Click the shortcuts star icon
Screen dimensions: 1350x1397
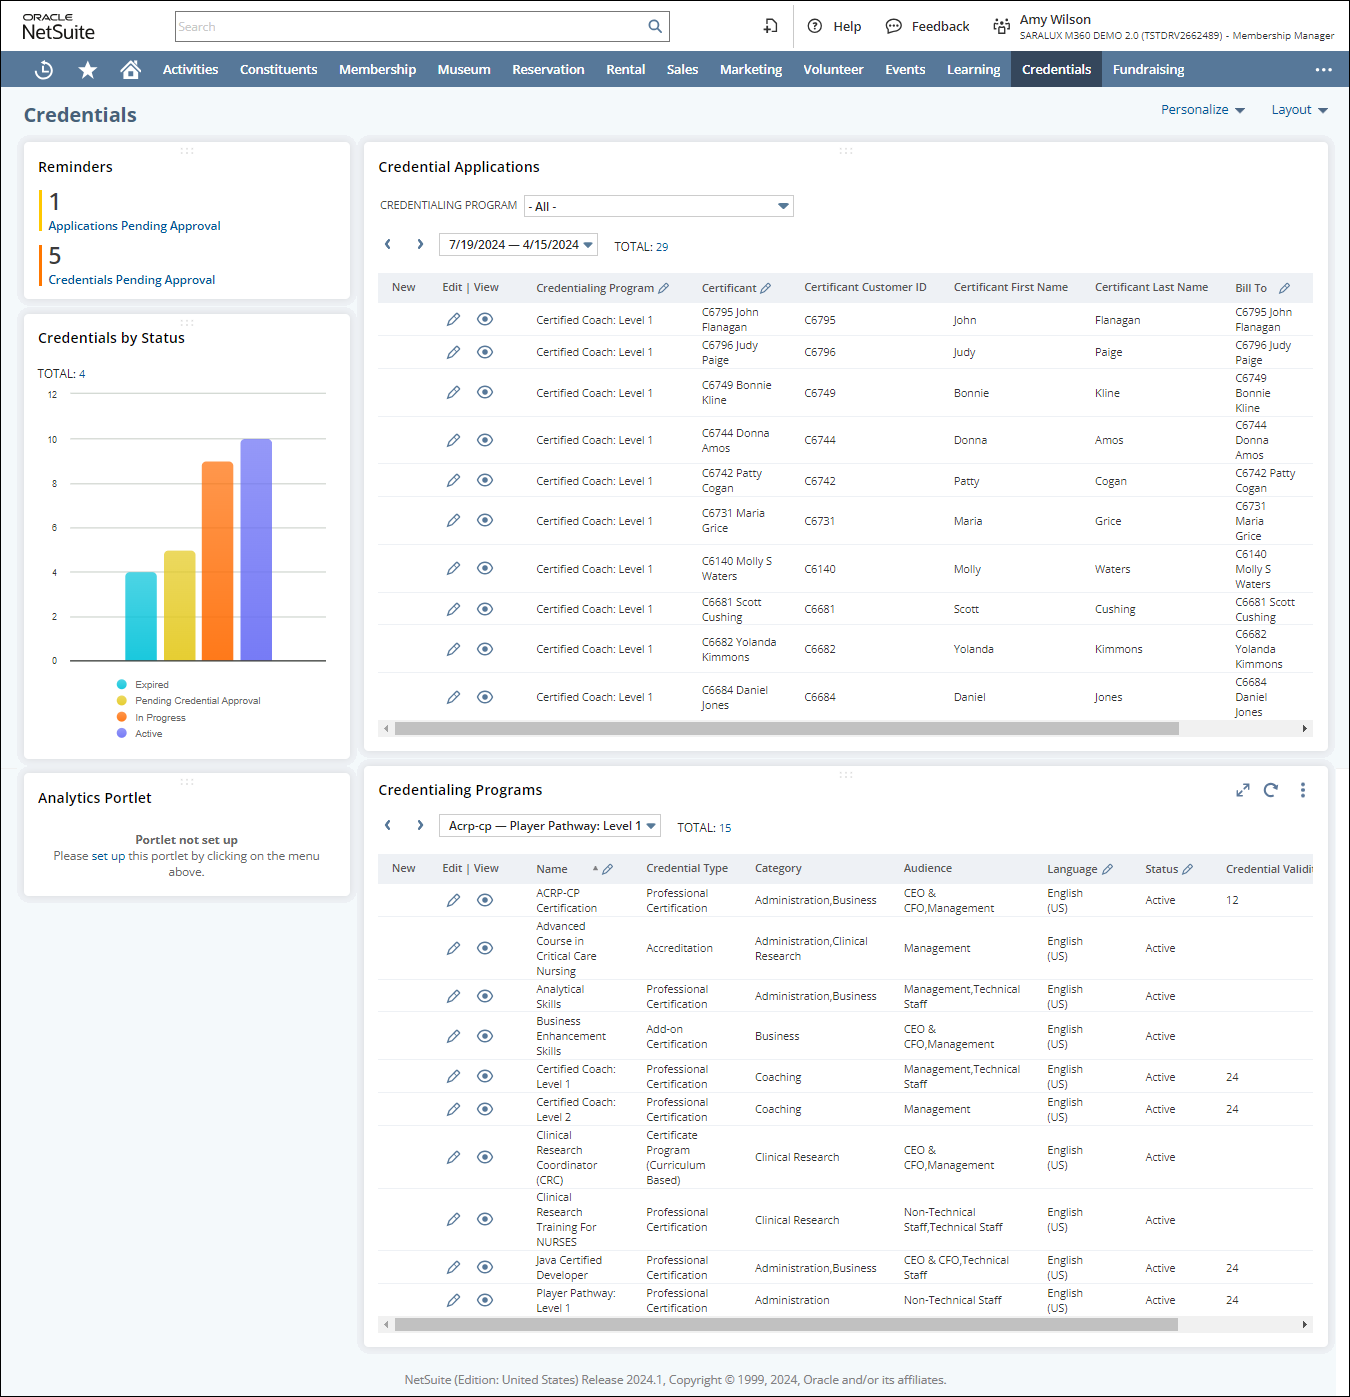pos(87,69)
